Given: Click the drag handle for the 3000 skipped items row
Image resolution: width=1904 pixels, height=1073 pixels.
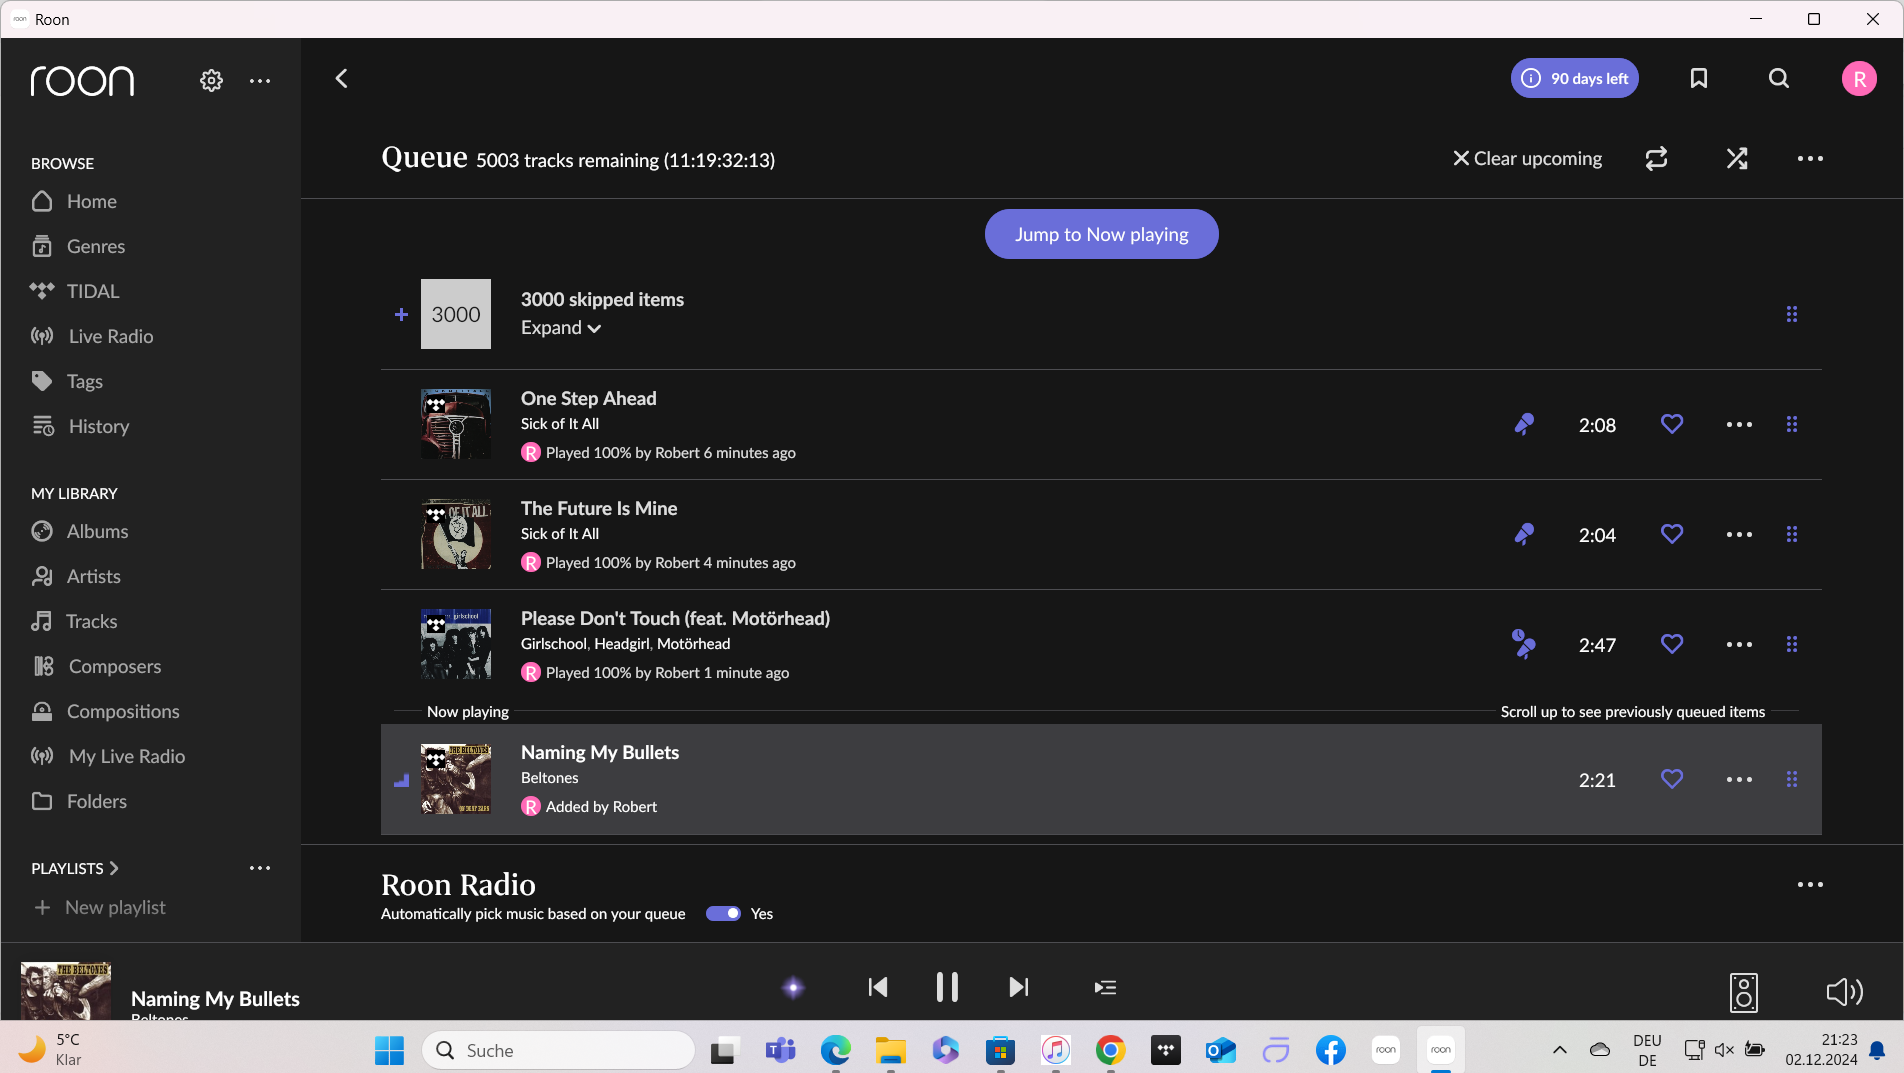Looking at the screenshot, I should coord(1792,314).
